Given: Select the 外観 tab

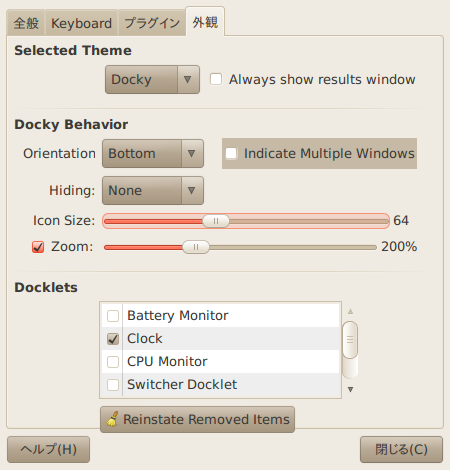Looking at the screenshot, I should click(x=205, y=22).
